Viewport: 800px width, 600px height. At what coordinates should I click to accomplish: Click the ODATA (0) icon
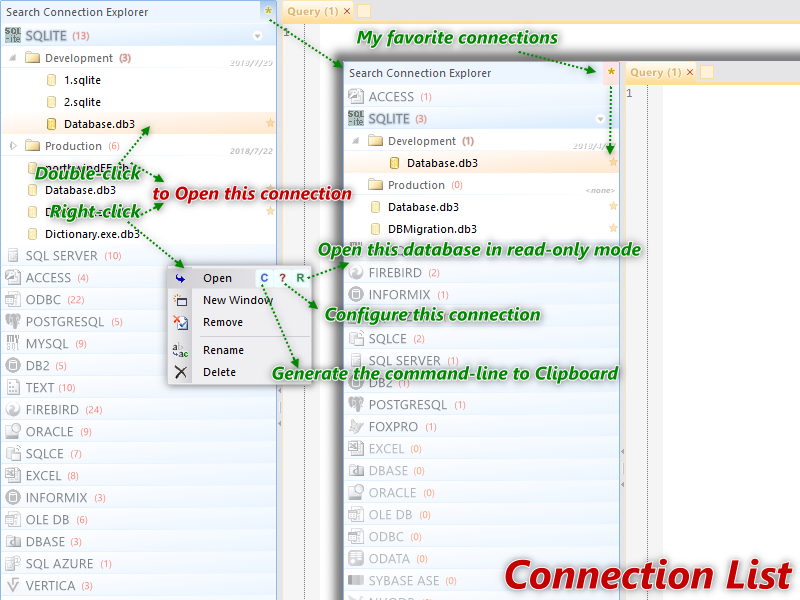(x=356, y=558)
